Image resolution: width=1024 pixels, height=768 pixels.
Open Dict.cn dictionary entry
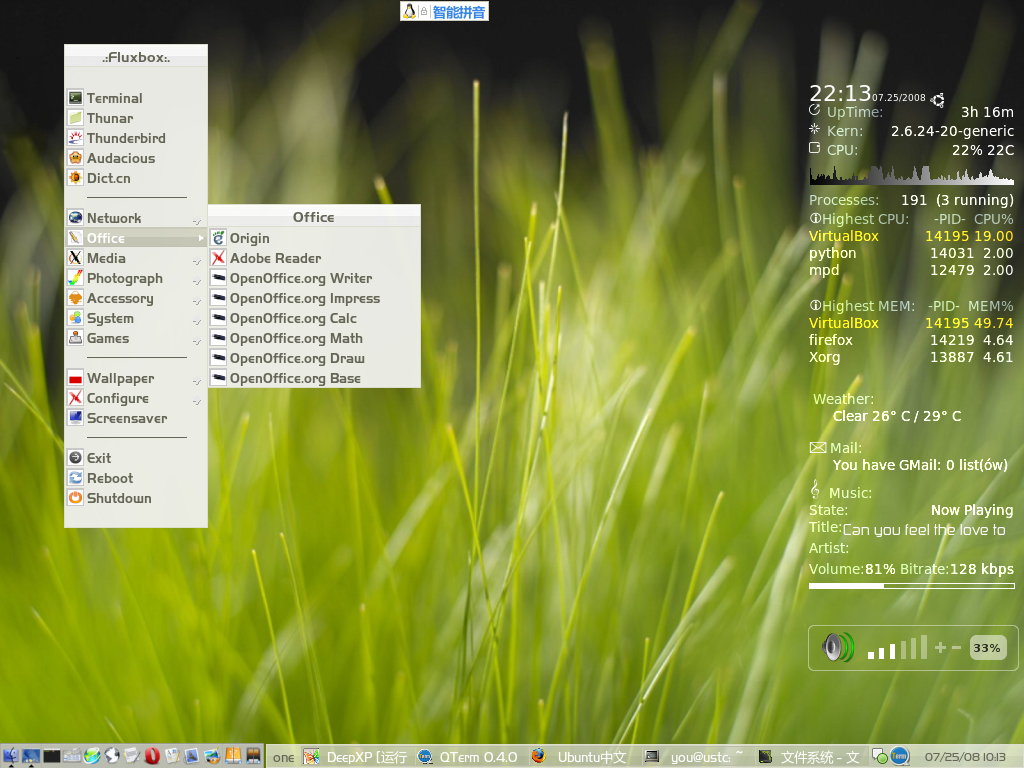136,178
